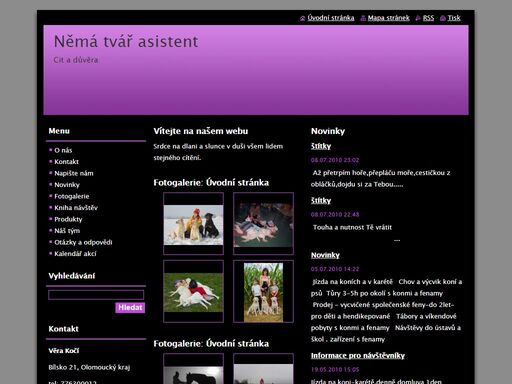
Task: Open Informace pro návštěvníky article
Action: (x=358, y=356)
